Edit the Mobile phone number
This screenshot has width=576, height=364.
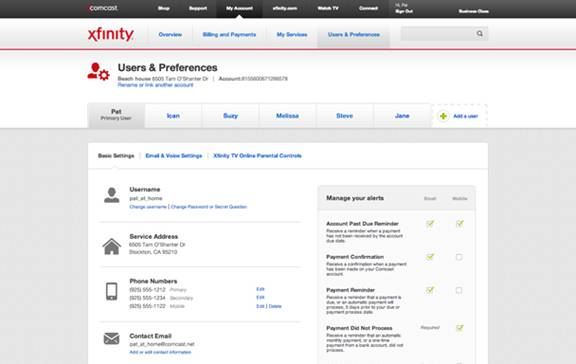click(260, 306)
